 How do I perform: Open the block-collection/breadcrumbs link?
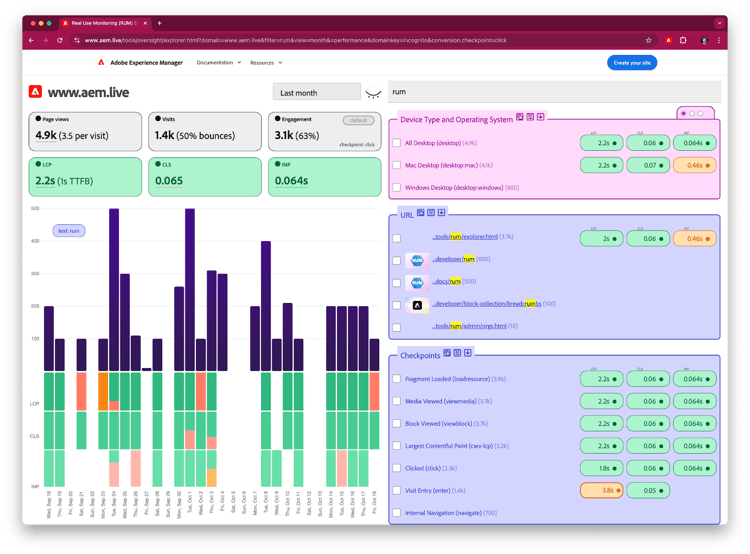pos(487,304)
